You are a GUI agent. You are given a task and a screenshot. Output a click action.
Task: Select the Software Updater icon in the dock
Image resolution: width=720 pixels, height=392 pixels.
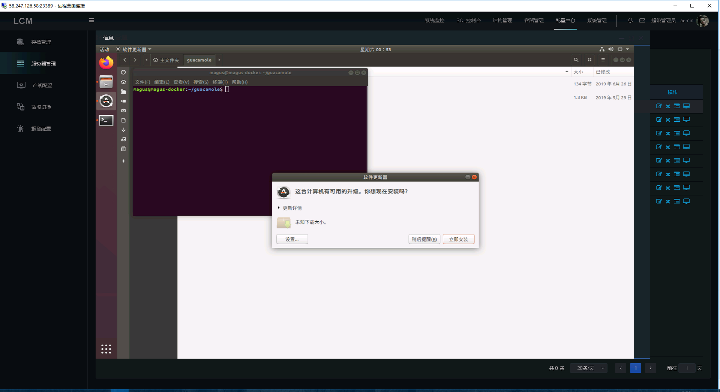(x=106, y=101)
